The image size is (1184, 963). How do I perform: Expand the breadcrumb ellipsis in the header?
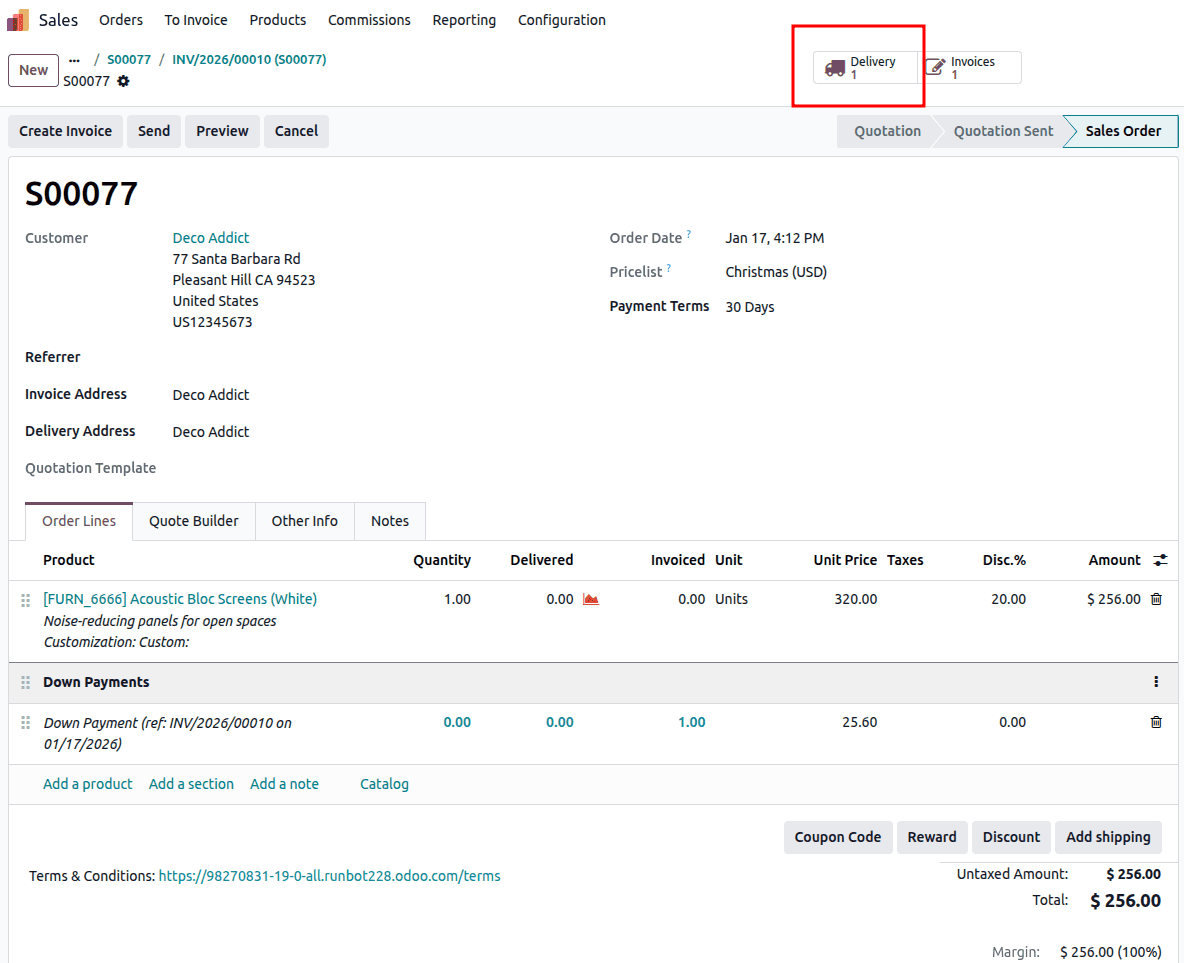(74, 59)
